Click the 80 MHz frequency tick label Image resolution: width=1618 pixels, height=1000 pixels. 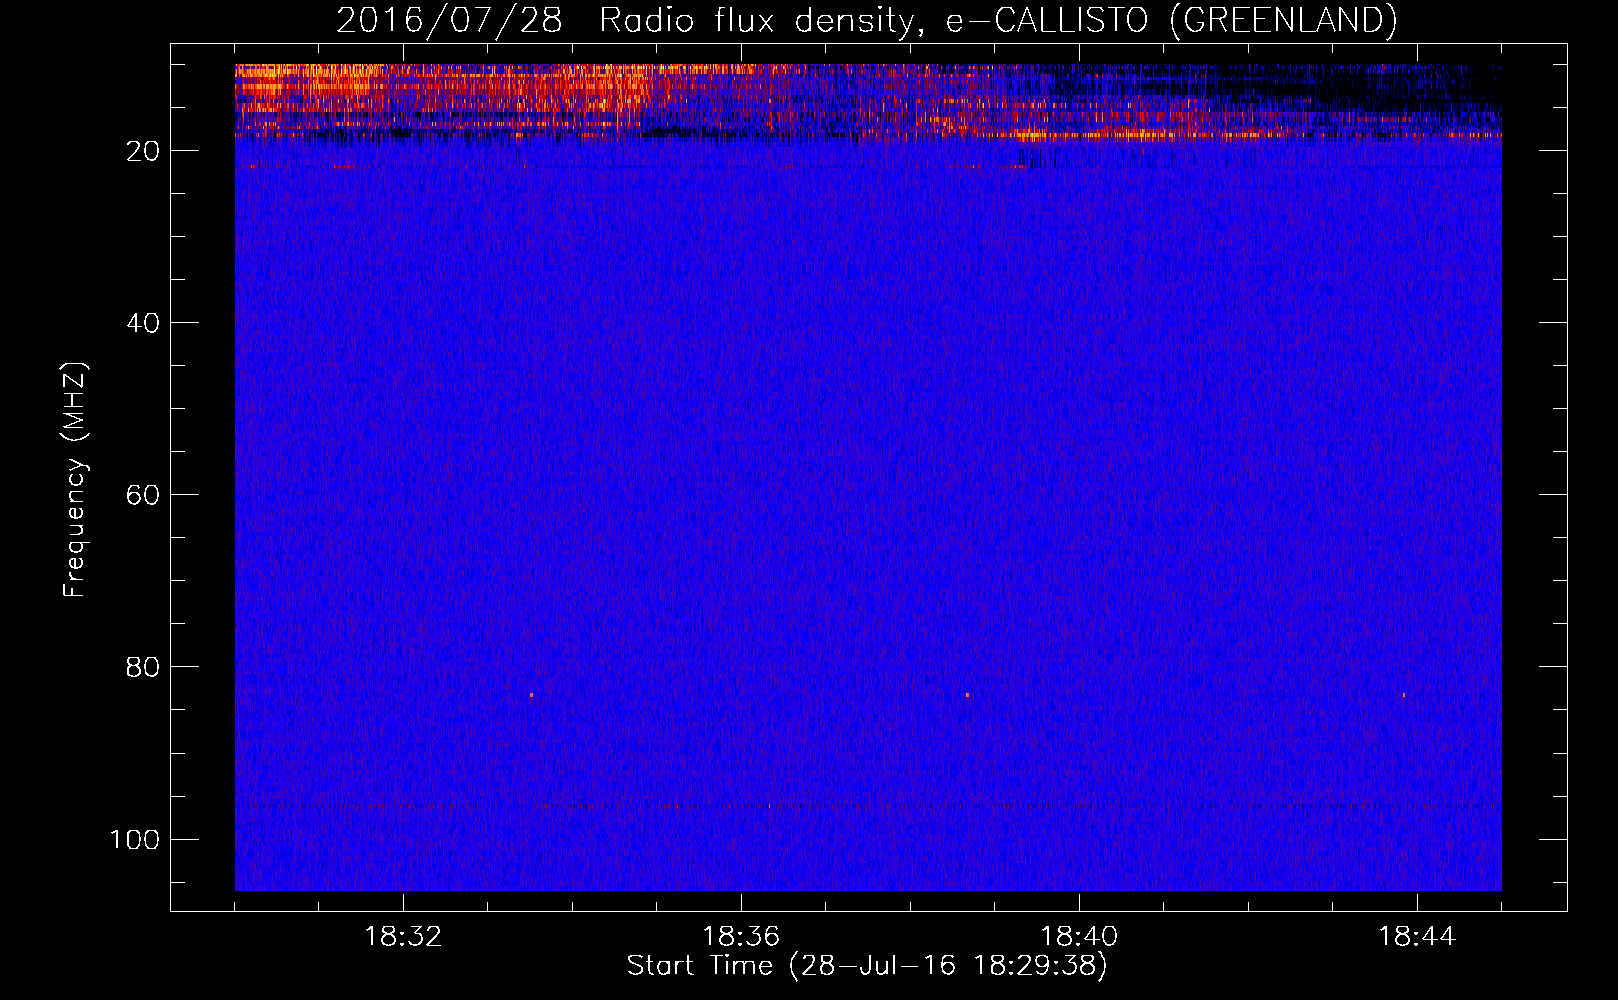tap(143, 667)
